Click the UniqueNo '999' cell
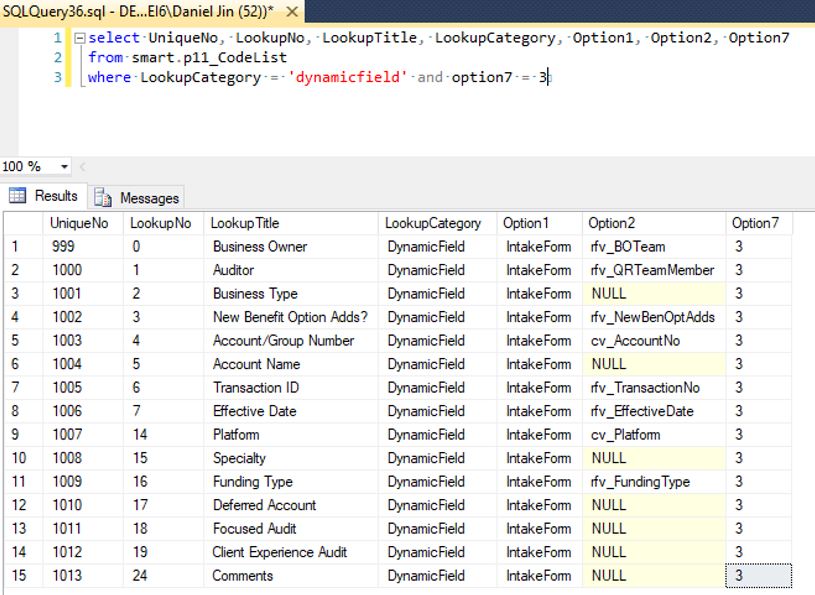The image size is (815, 595). (x=83, y=247)
